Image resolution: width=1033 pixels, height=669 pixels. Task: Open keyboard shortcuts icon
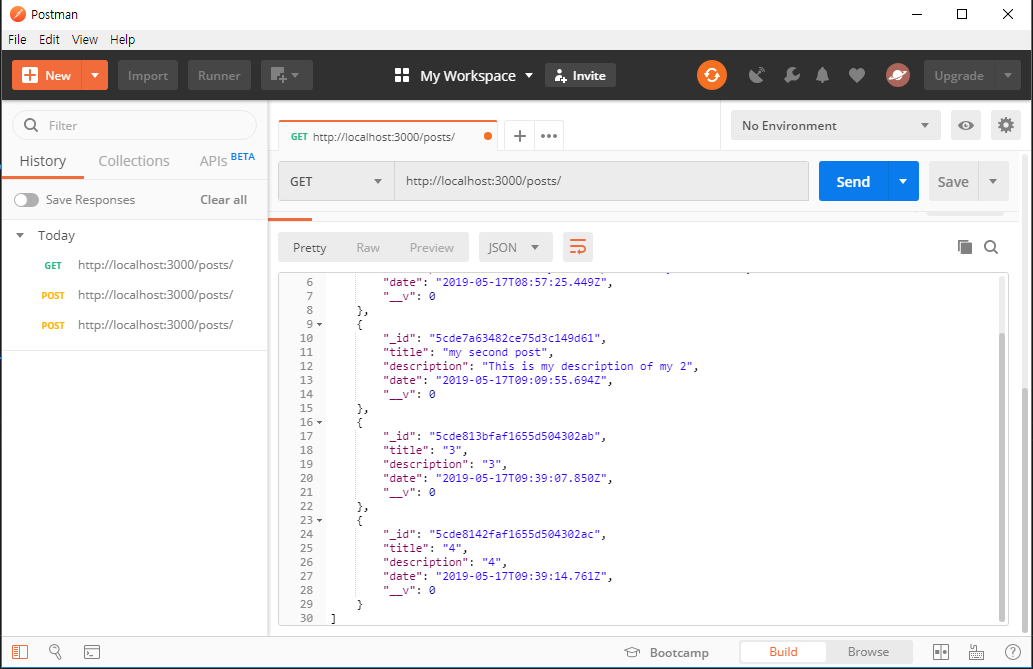(x=976, y=653)
